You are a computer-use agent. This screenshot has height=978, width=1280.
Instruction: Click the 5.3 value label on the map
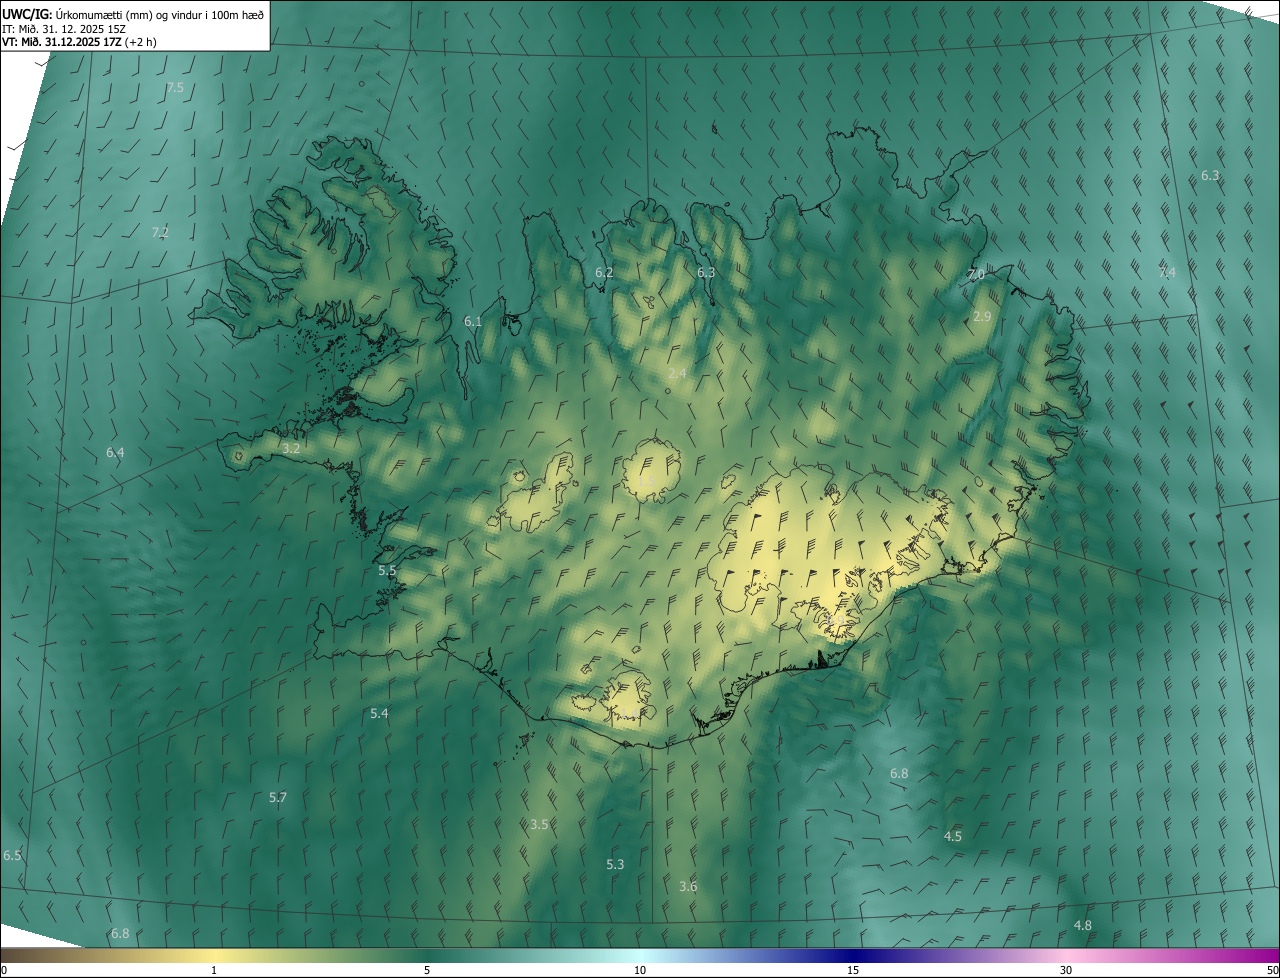point(615,864)
